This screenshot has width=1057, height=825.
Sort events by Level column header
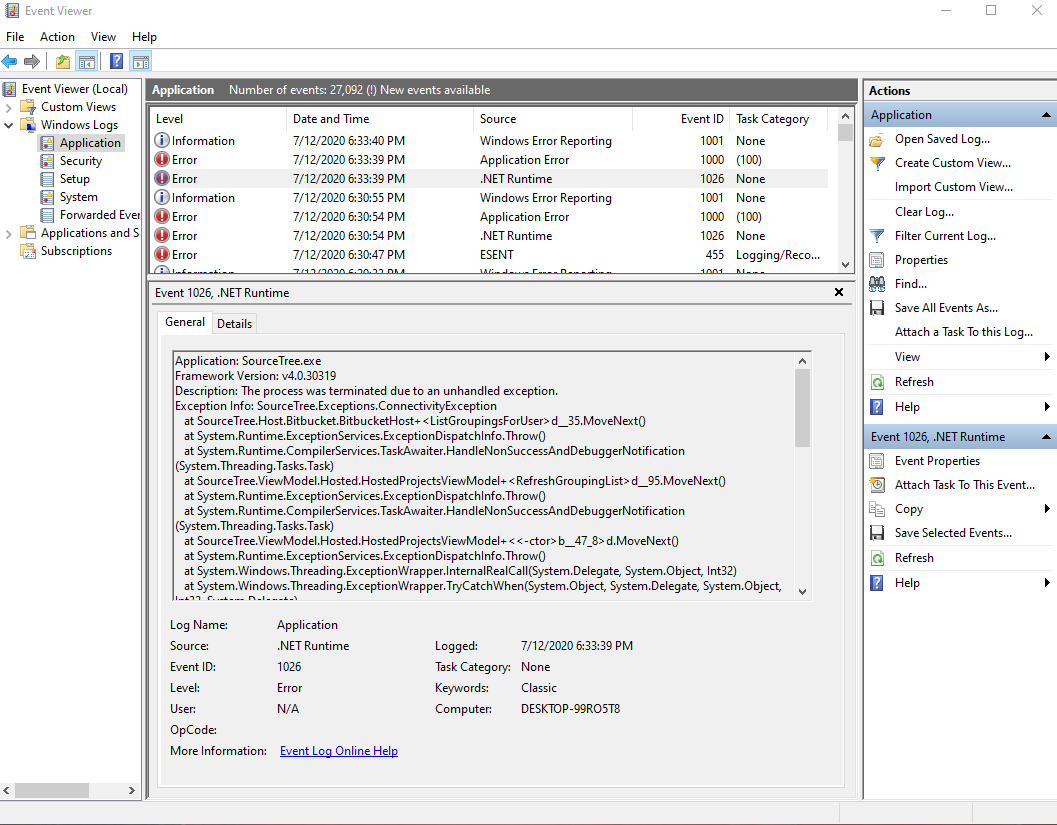218,119
